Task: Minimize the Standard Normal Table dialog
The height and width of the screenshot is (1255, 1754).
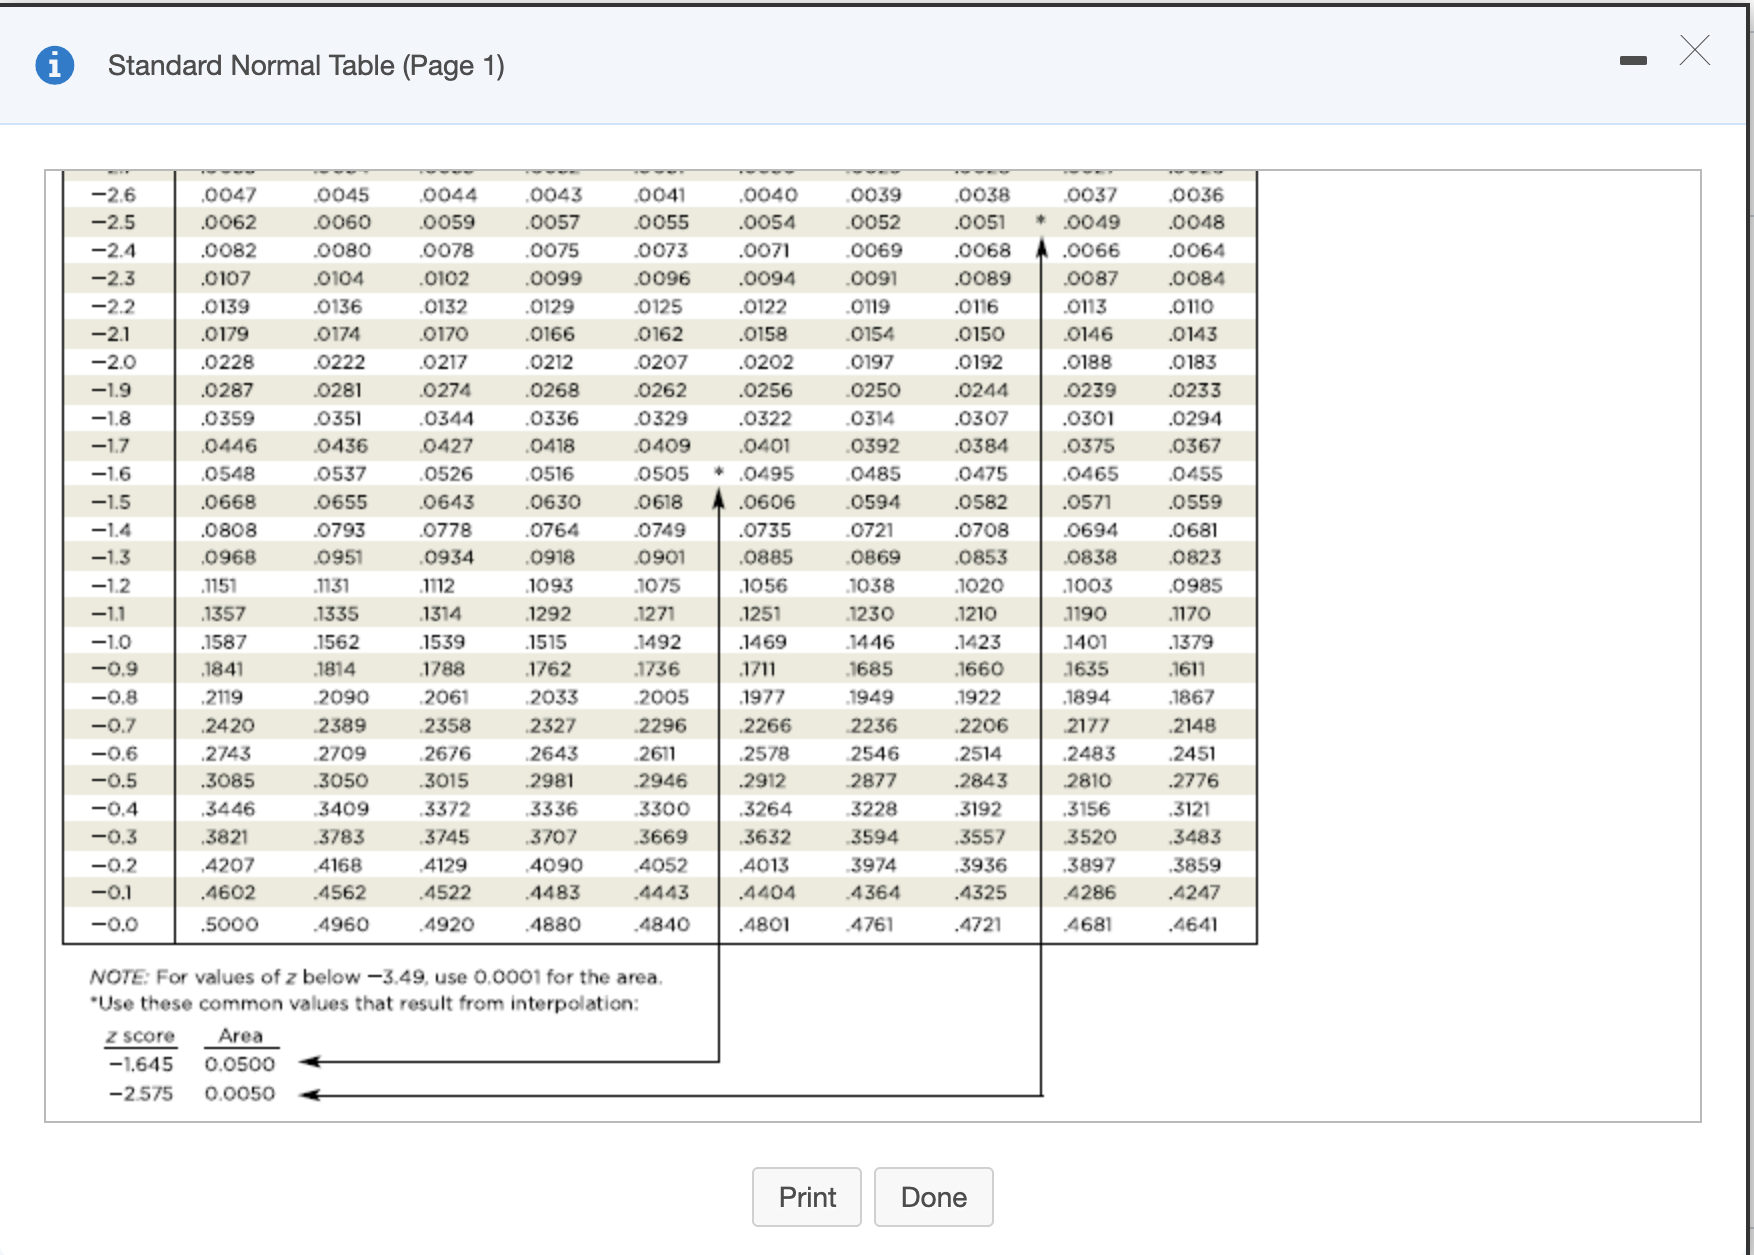Action: point(1633,61)
